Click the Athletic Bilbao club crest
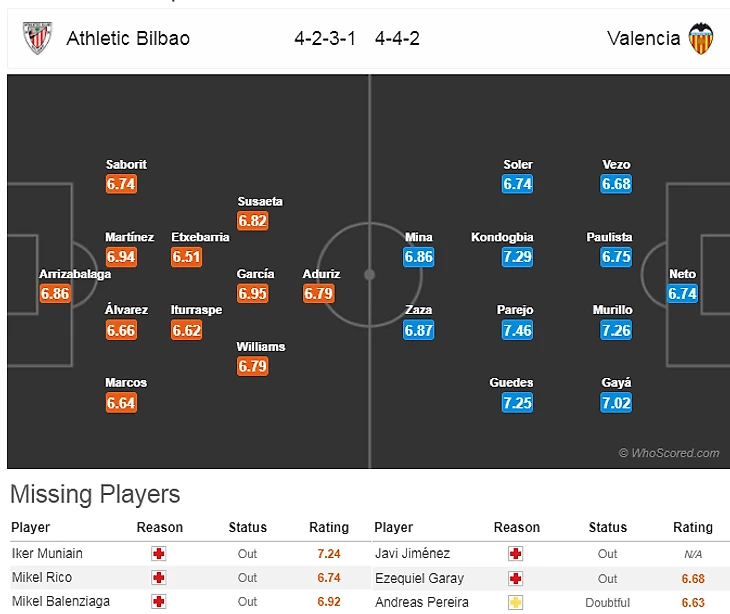This screenshot has height=614, width=730. 37,39
